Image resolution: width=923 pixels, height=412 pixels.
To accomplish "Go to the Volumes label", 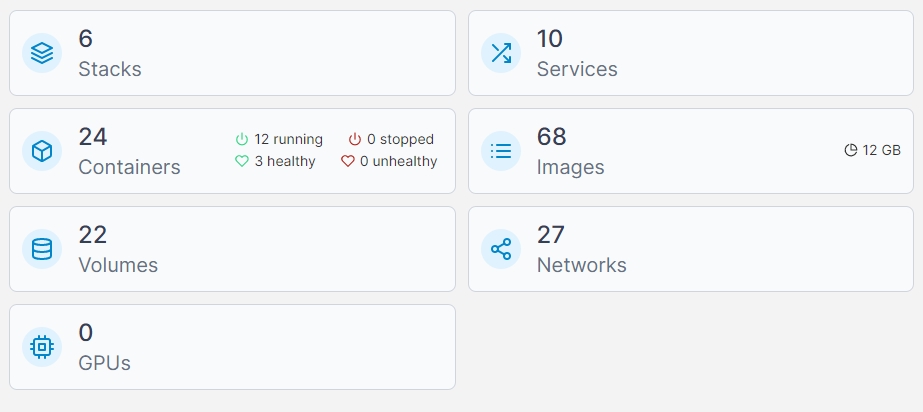I will coord(118,266).
